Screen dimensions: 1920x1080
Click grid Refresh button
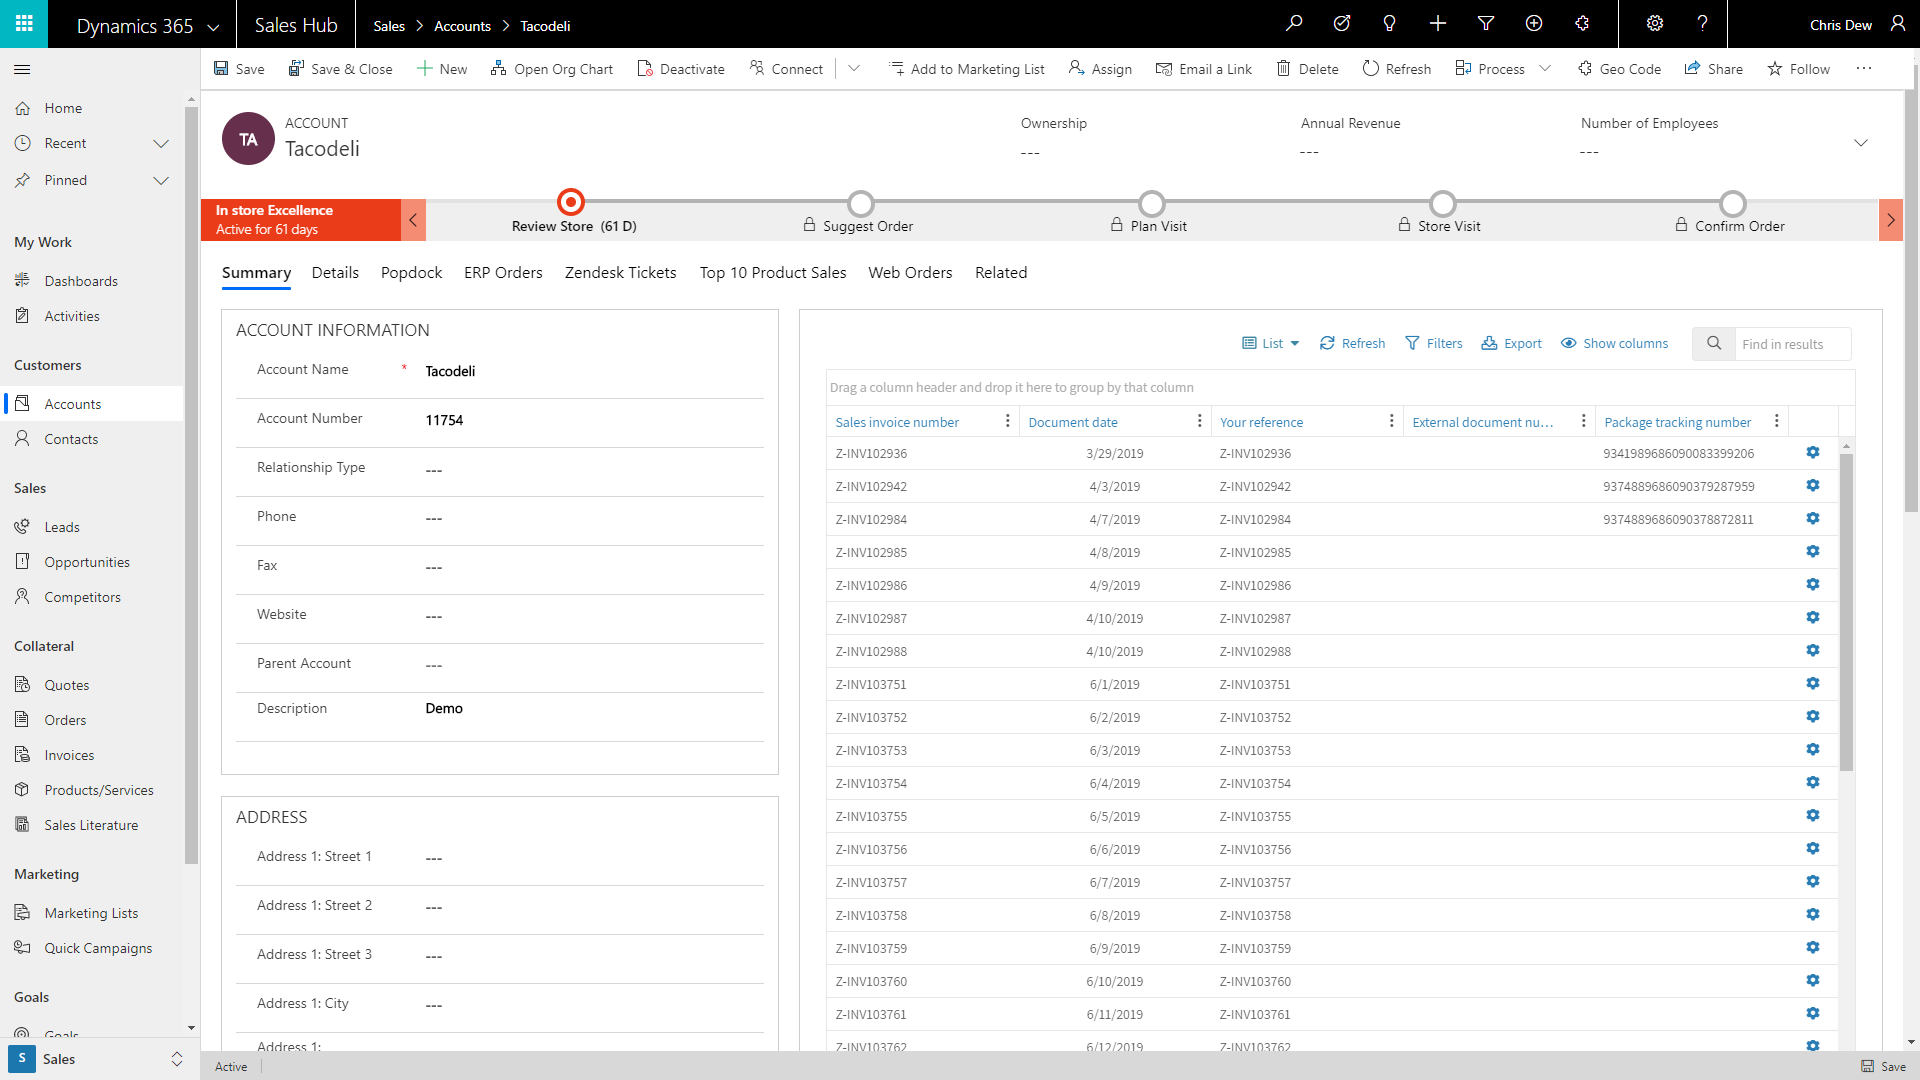pos(1352,344)
